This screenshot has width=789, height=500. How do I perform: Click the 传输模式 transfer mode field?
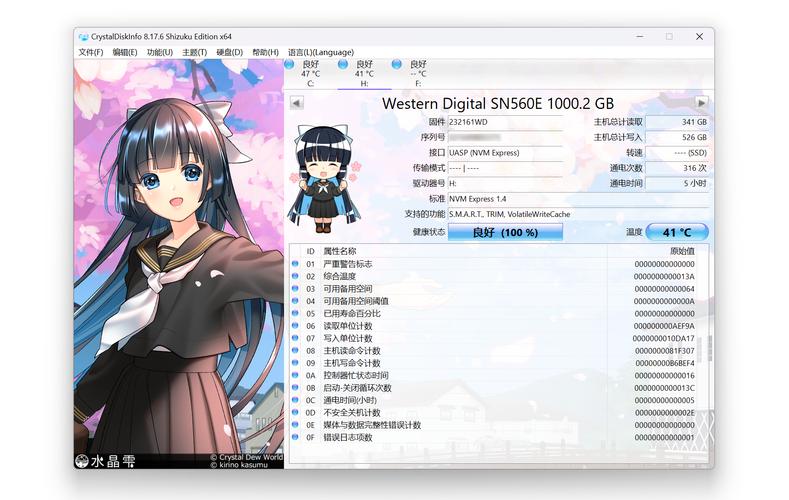point(505,168)
